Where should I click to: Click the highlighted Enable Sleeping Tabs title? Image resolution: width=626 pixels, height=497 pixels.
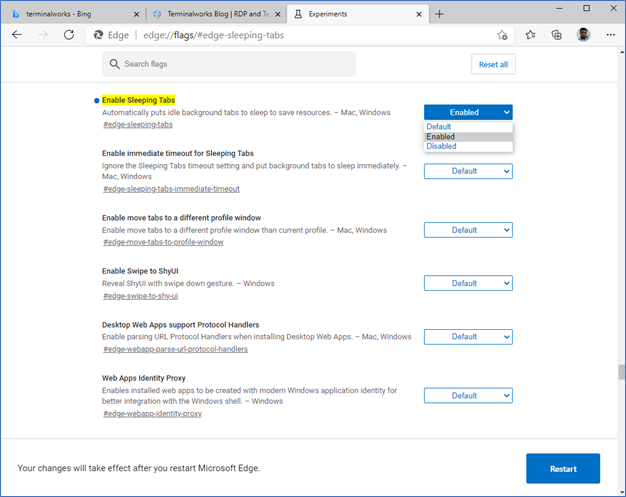coord(139,100)
